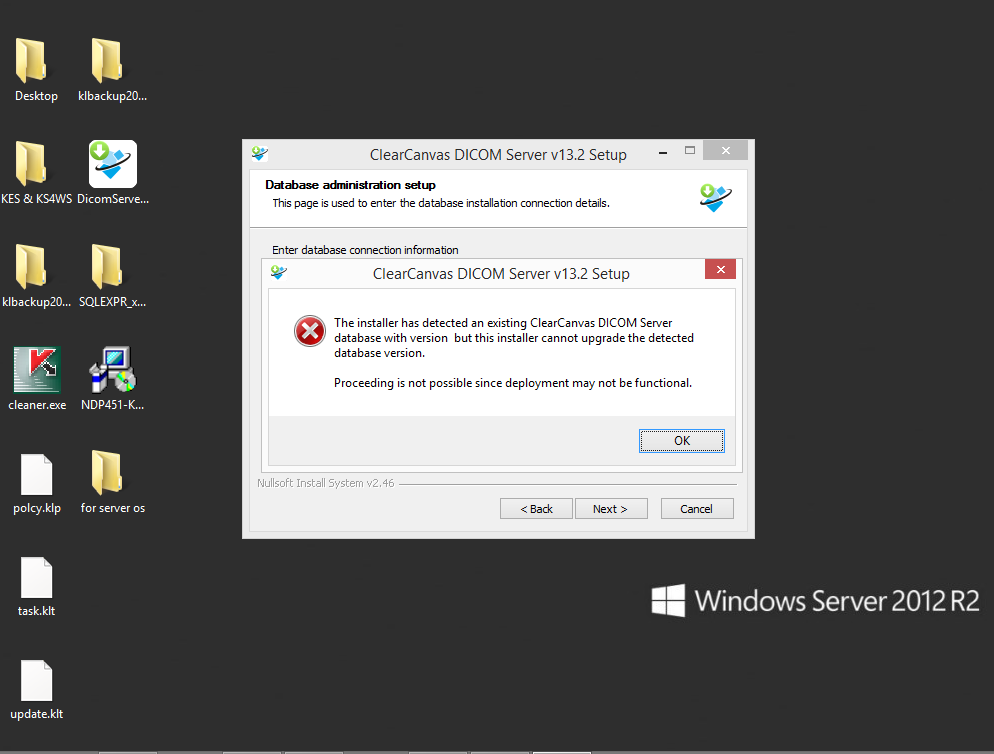
Task: Close the error dialog with the red X
Action: 719,269
